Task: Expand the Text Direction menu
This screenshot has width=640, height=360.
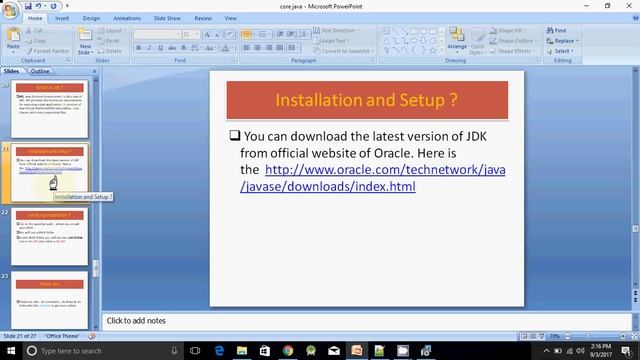Action: [x=336, y=31]
